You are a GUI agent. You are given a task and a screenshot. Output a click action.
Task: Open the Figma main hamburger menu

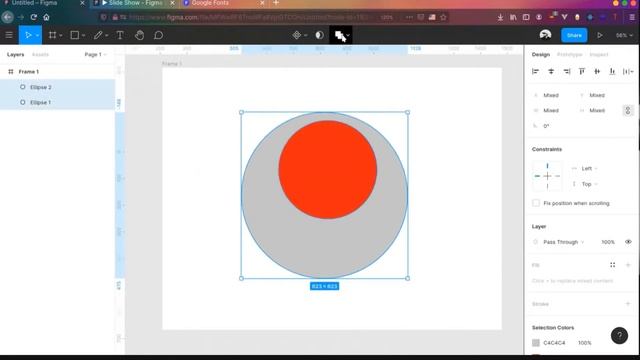(9, 35)
